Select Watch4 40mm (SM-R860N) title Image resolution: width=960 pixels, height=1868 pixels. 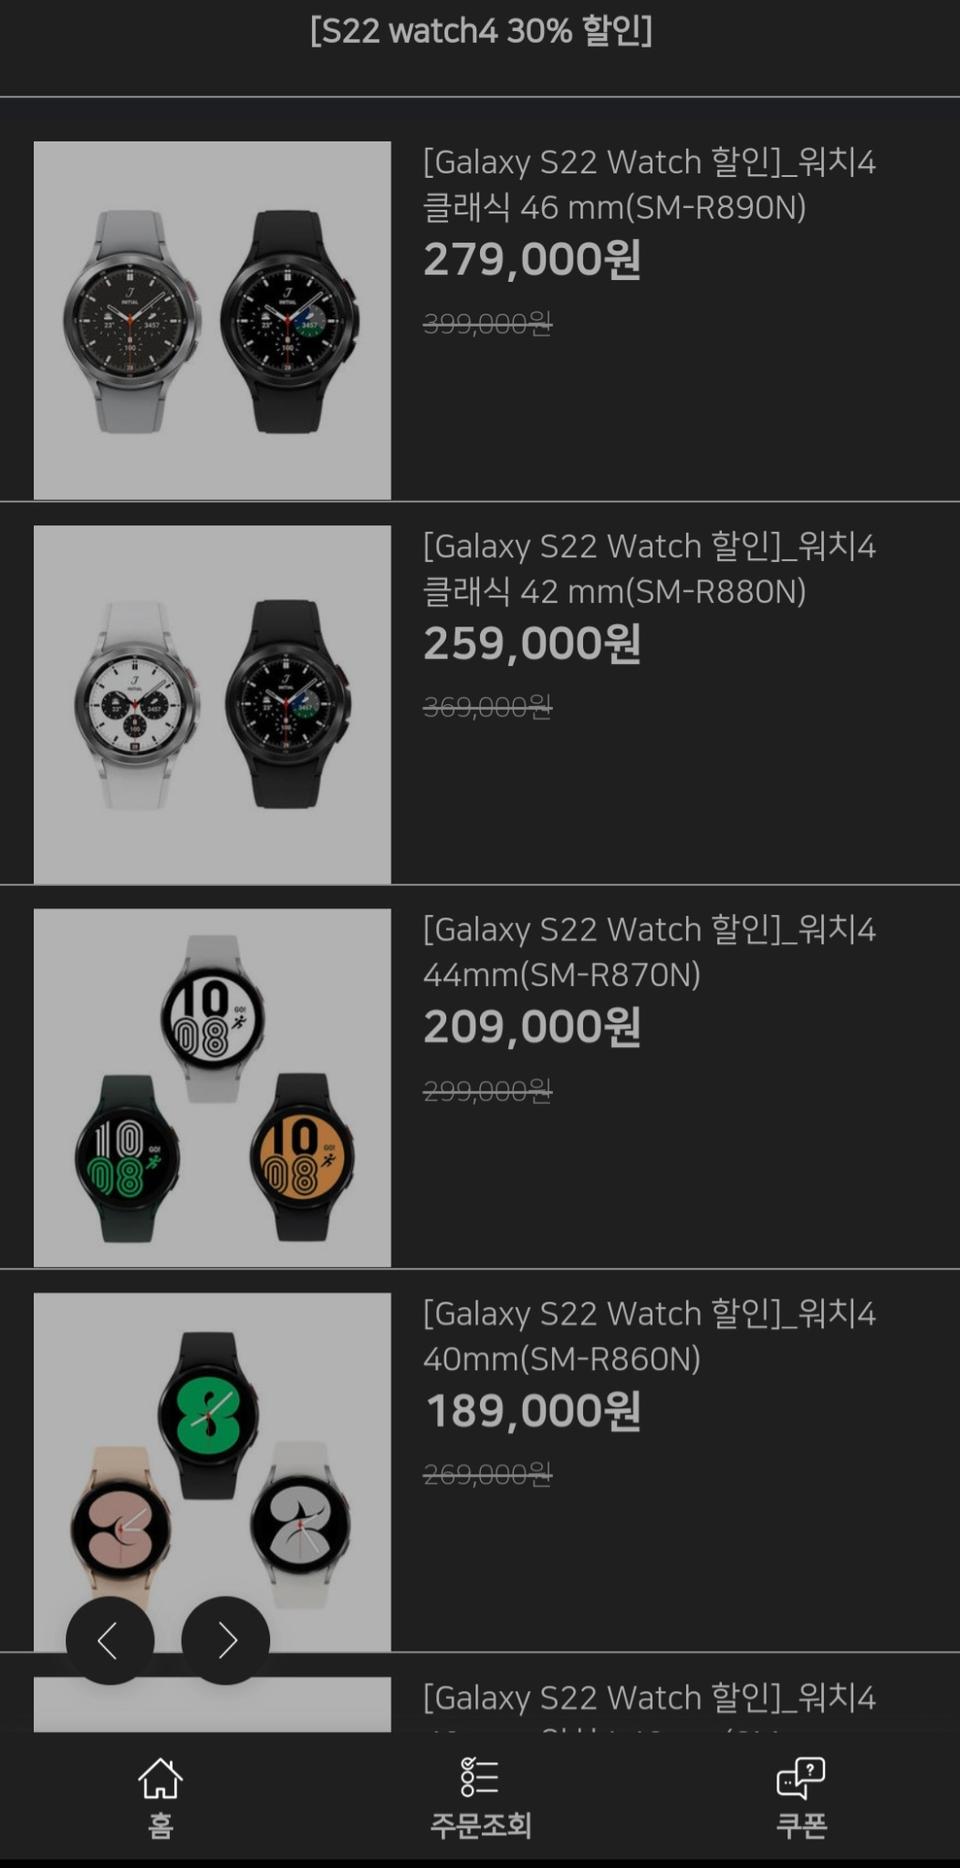coord(649,1335)
